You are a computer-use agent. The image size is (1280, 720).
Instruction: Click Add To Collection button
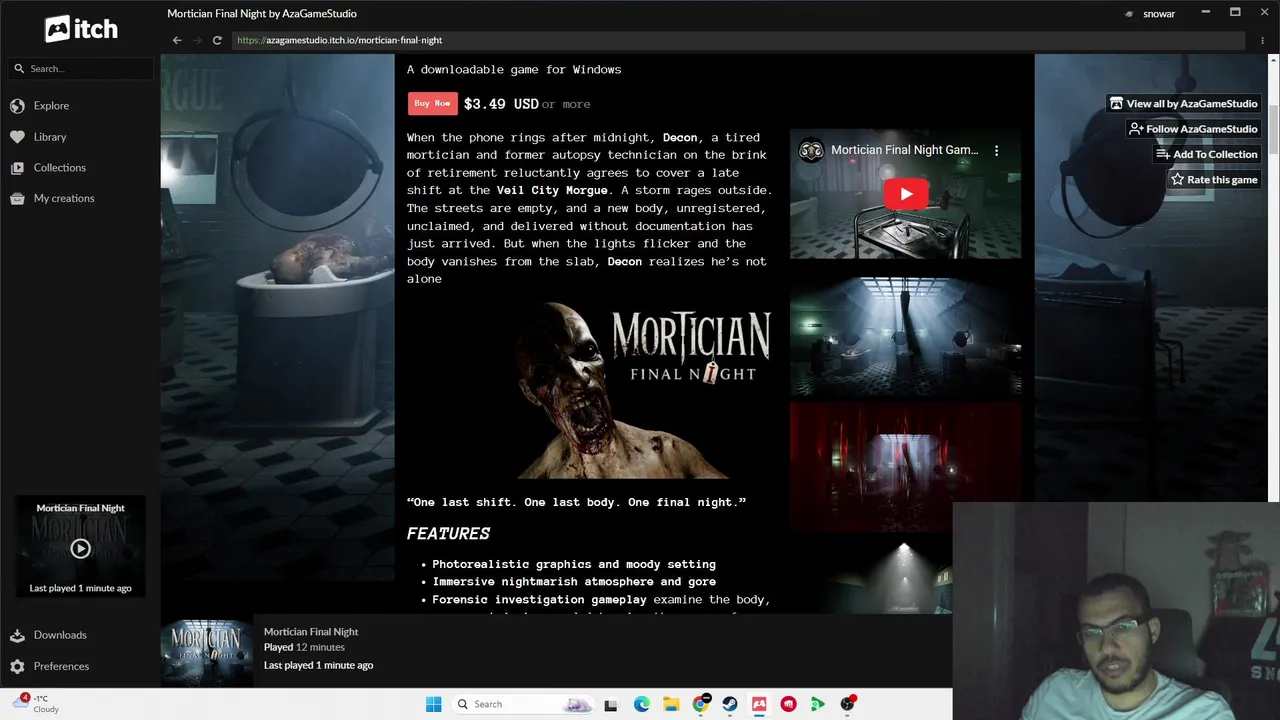[x=1207, y=154]
